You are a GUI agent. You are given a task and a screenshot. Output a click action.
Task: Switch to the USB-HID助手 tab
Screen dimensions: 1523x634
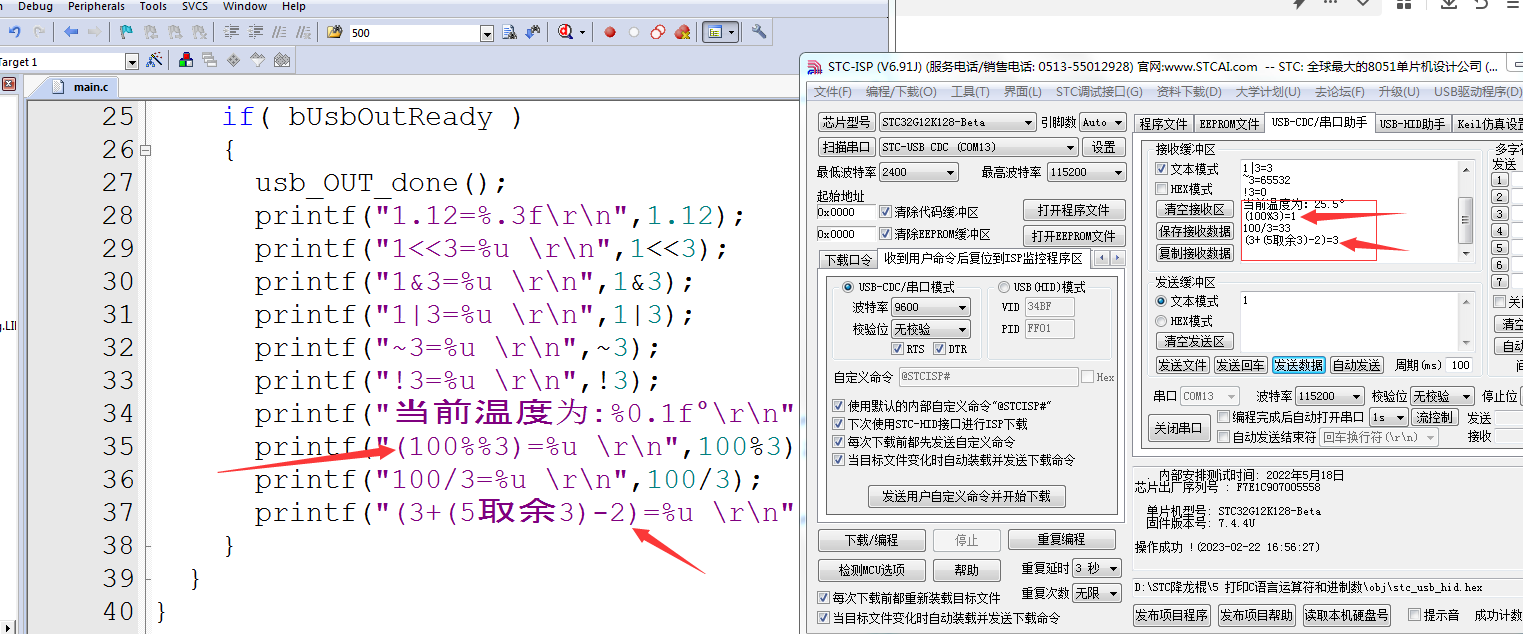point(1412,124)
